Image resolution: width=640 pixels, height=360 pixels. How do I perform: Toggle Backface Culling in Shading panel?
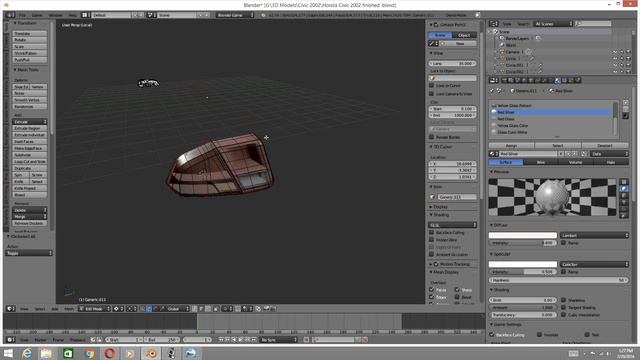tap(431, 233)
